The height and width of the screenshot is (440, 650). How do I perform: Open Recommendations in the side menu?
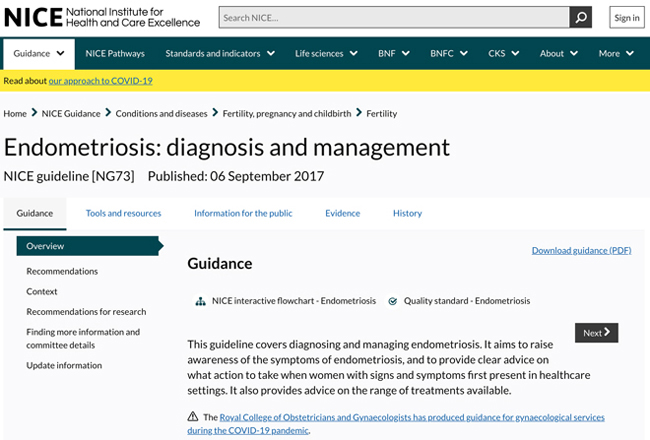[x=62, y=271]
